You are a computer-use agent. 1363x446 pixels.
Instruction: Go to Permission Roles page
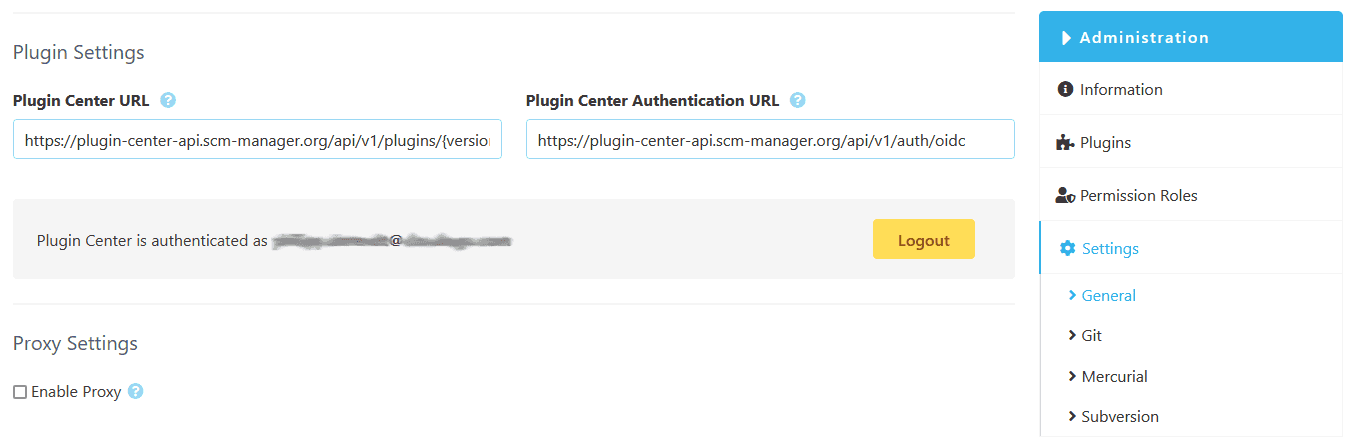1138,196
